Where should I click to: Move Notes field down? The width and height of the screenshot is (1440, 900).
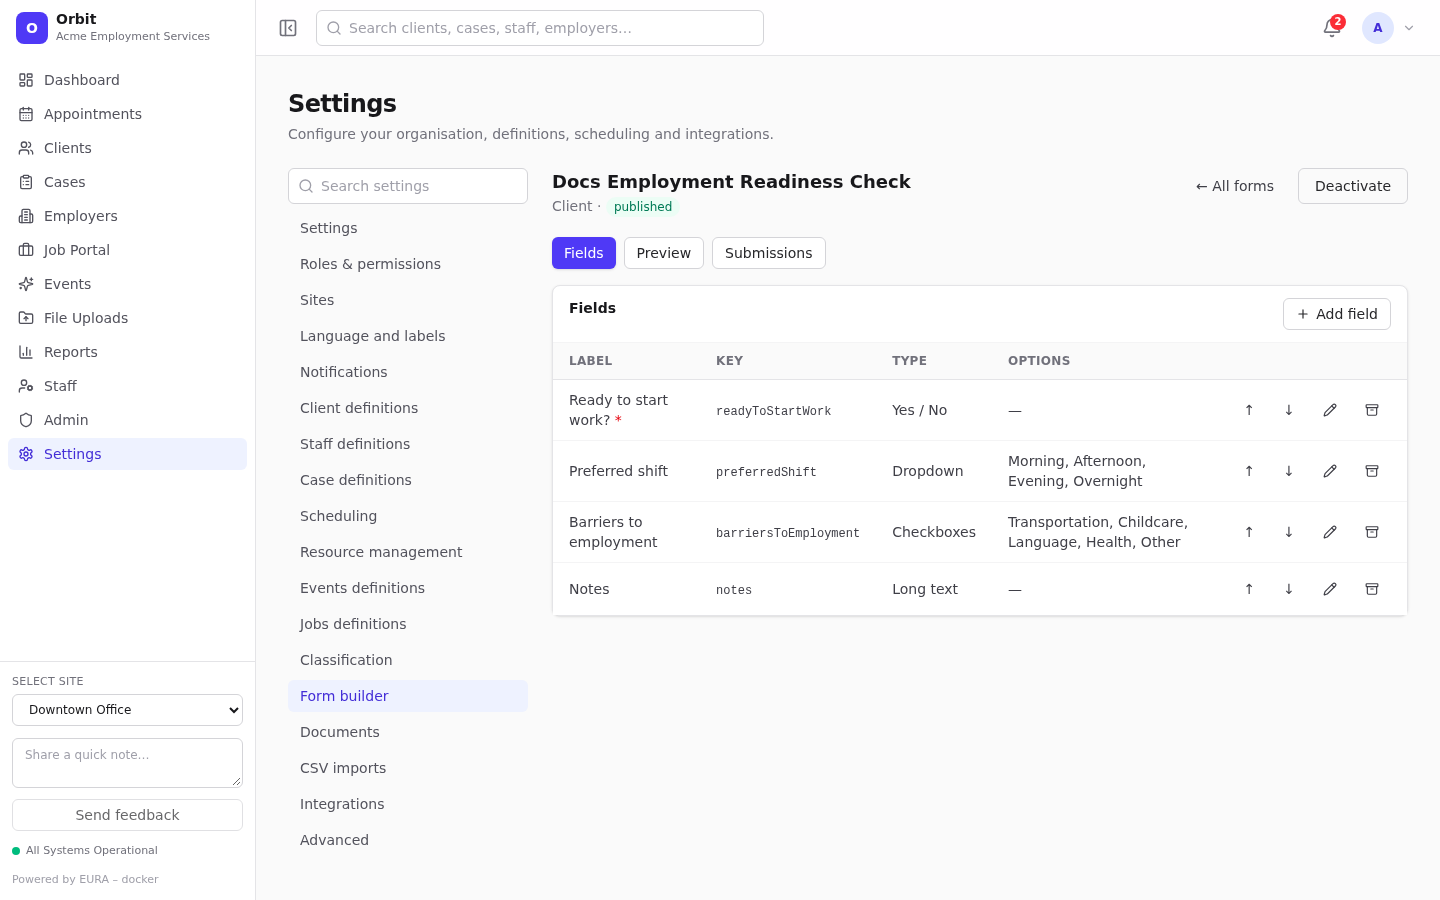point(1289,589)
